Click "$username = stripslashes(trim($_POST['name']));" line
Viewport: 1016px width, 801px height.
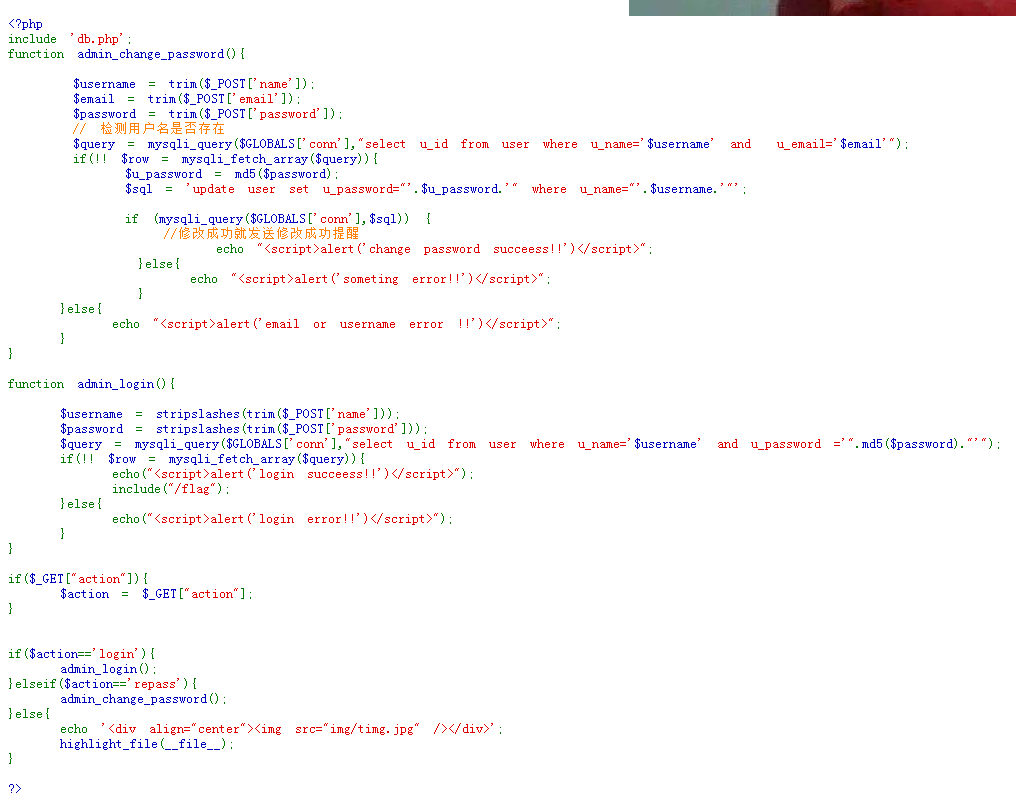pos(230,414)
